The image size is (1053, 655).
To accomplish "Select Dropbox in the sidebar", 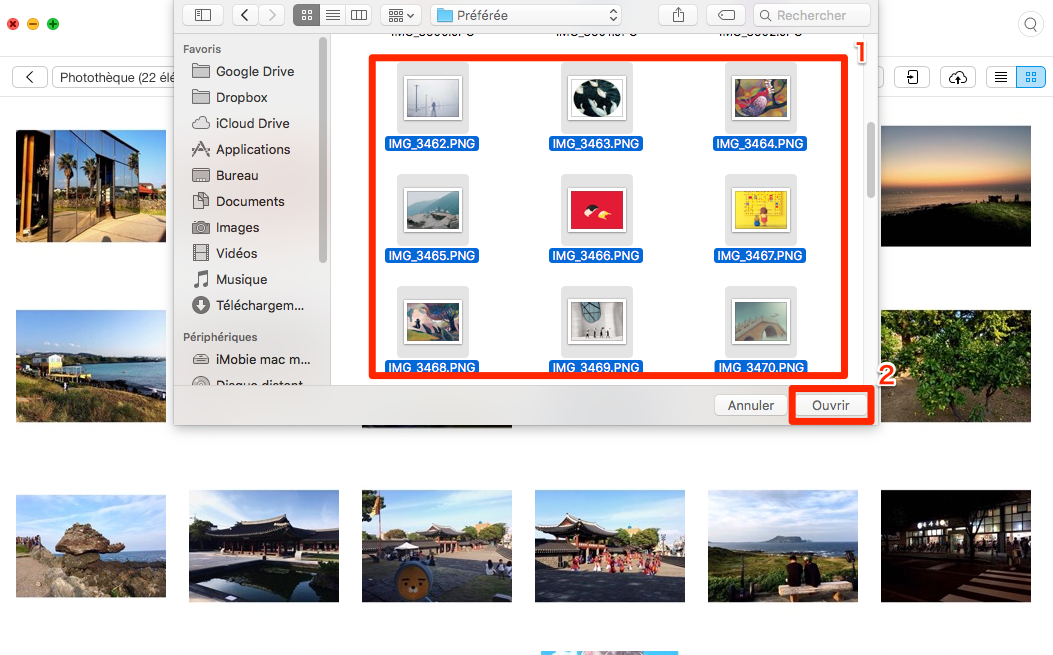I will point(242,97).
